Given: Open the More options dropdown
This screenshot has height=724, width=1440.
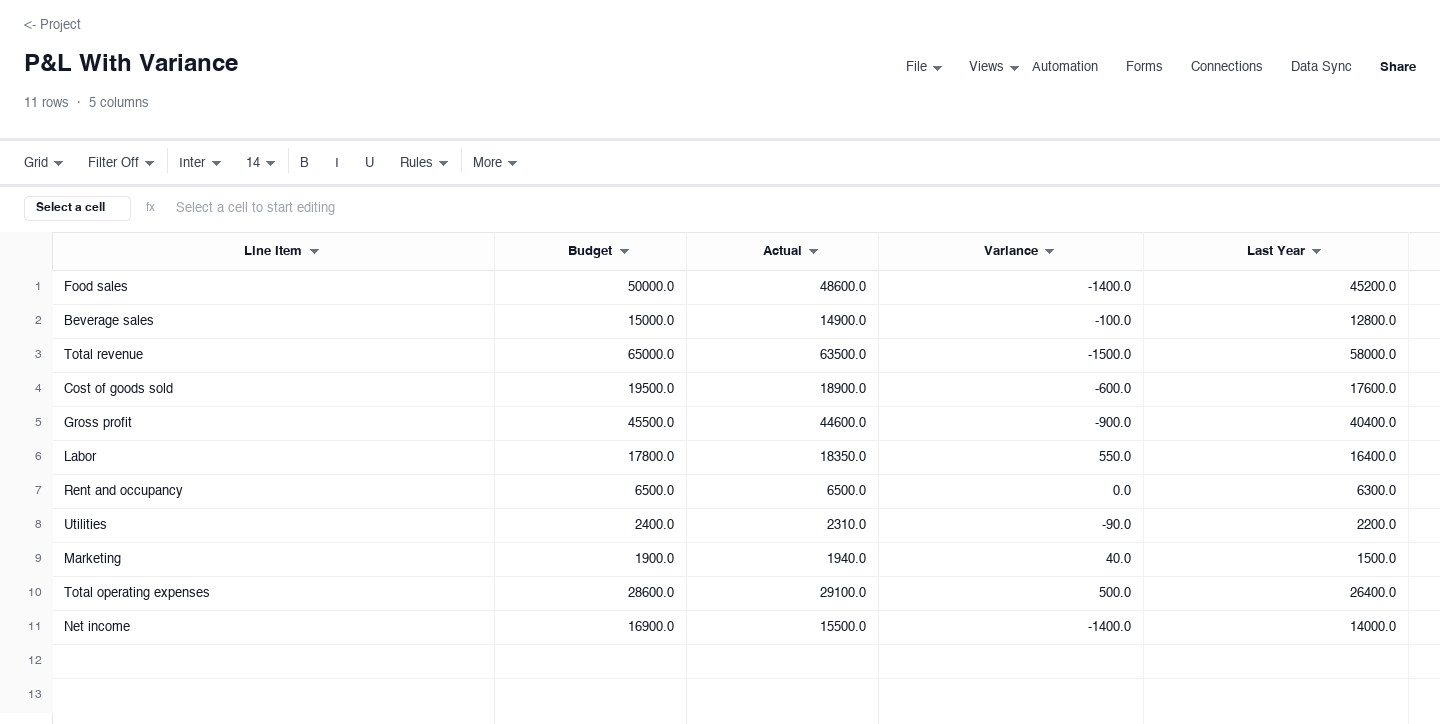Looking at the screenshot, I should 495,162.
